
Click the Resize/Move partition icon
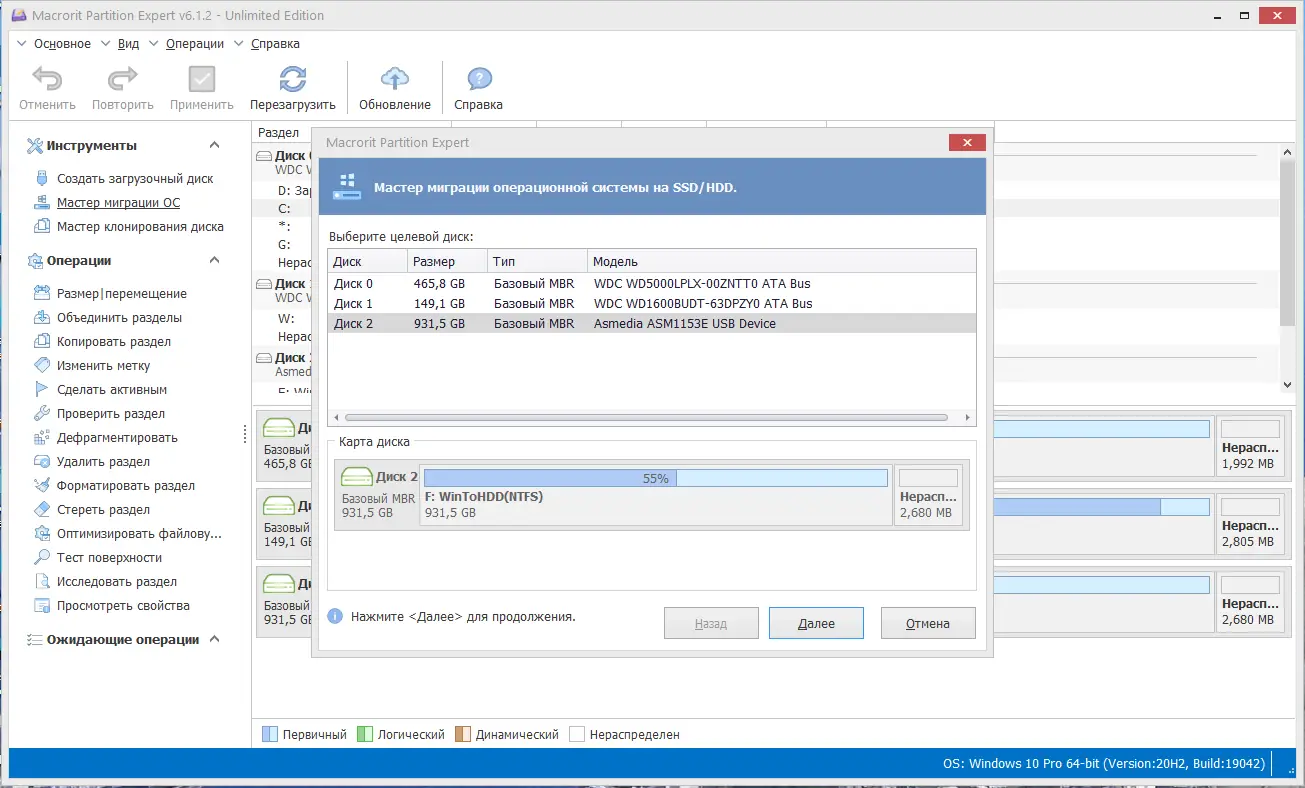pos(41,294)
